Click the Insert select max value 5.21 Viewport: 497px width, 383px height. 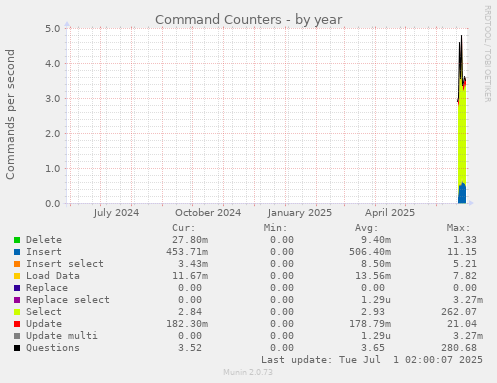465,264
